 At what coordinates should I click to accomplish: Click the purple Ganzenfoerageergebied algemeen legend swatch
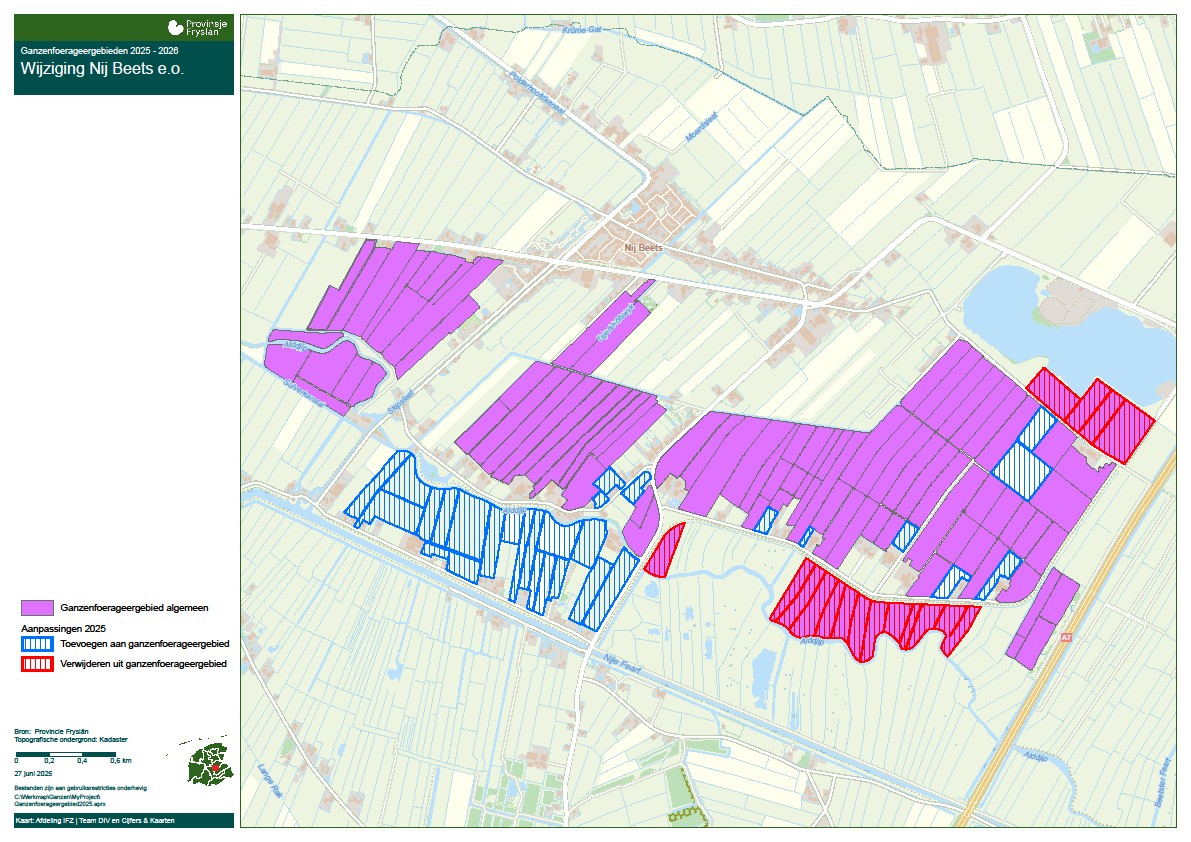coord(37,608)
